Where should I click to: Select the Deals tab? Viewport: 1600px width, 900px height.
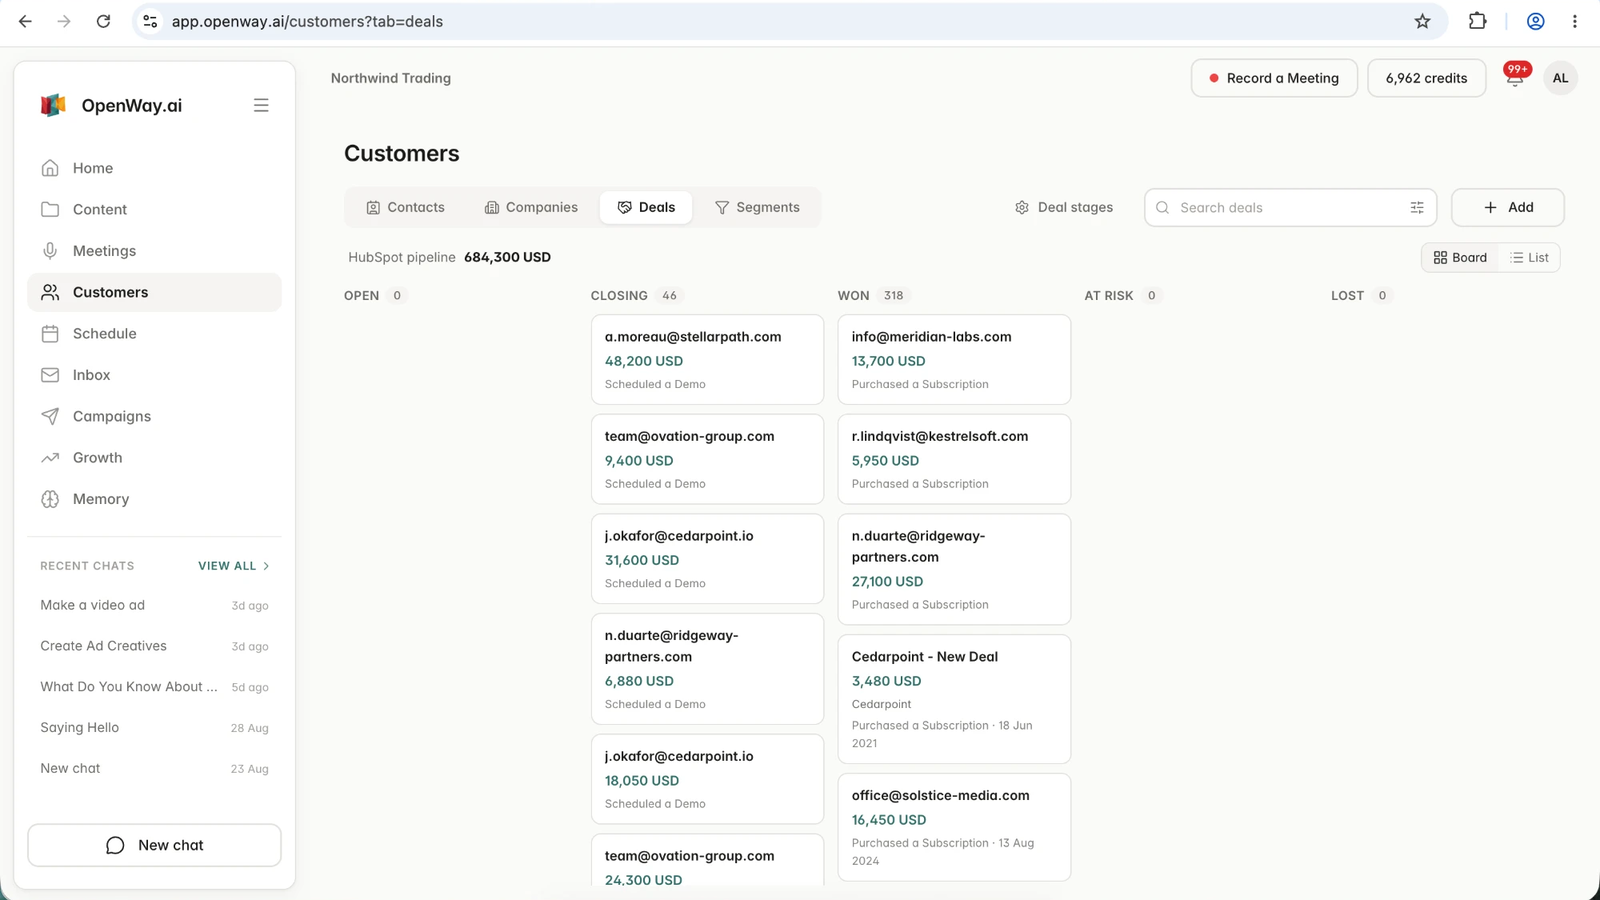tap(646, 207)
